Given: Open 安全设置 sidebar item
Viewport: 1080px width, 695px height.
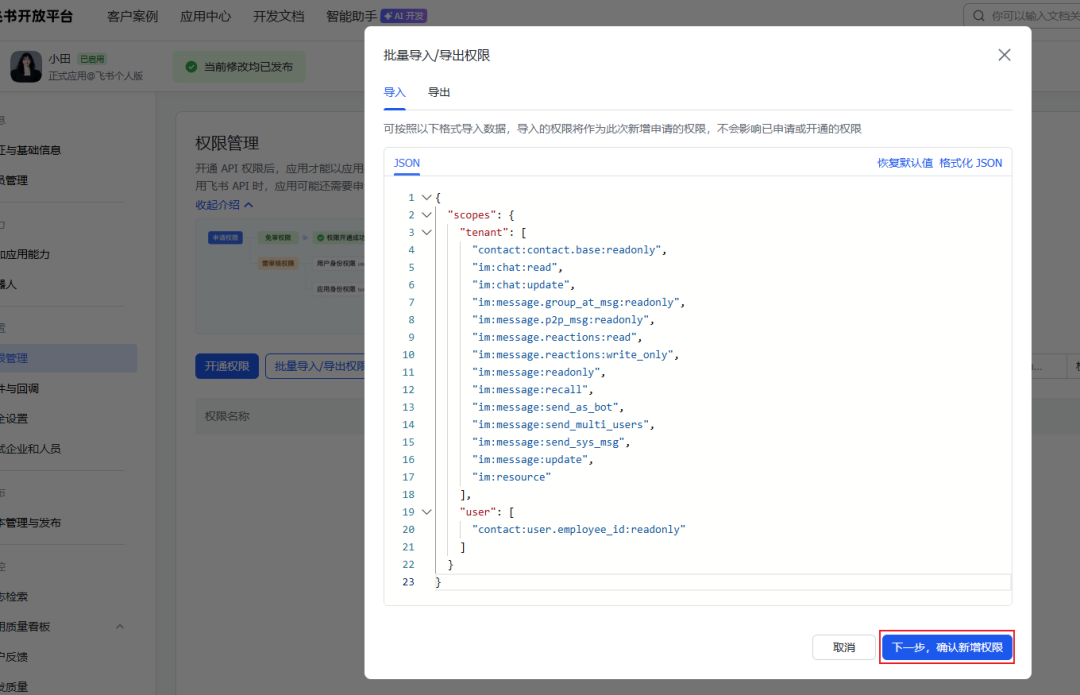Looking at the screenshot, I should (x=14, y=419).
